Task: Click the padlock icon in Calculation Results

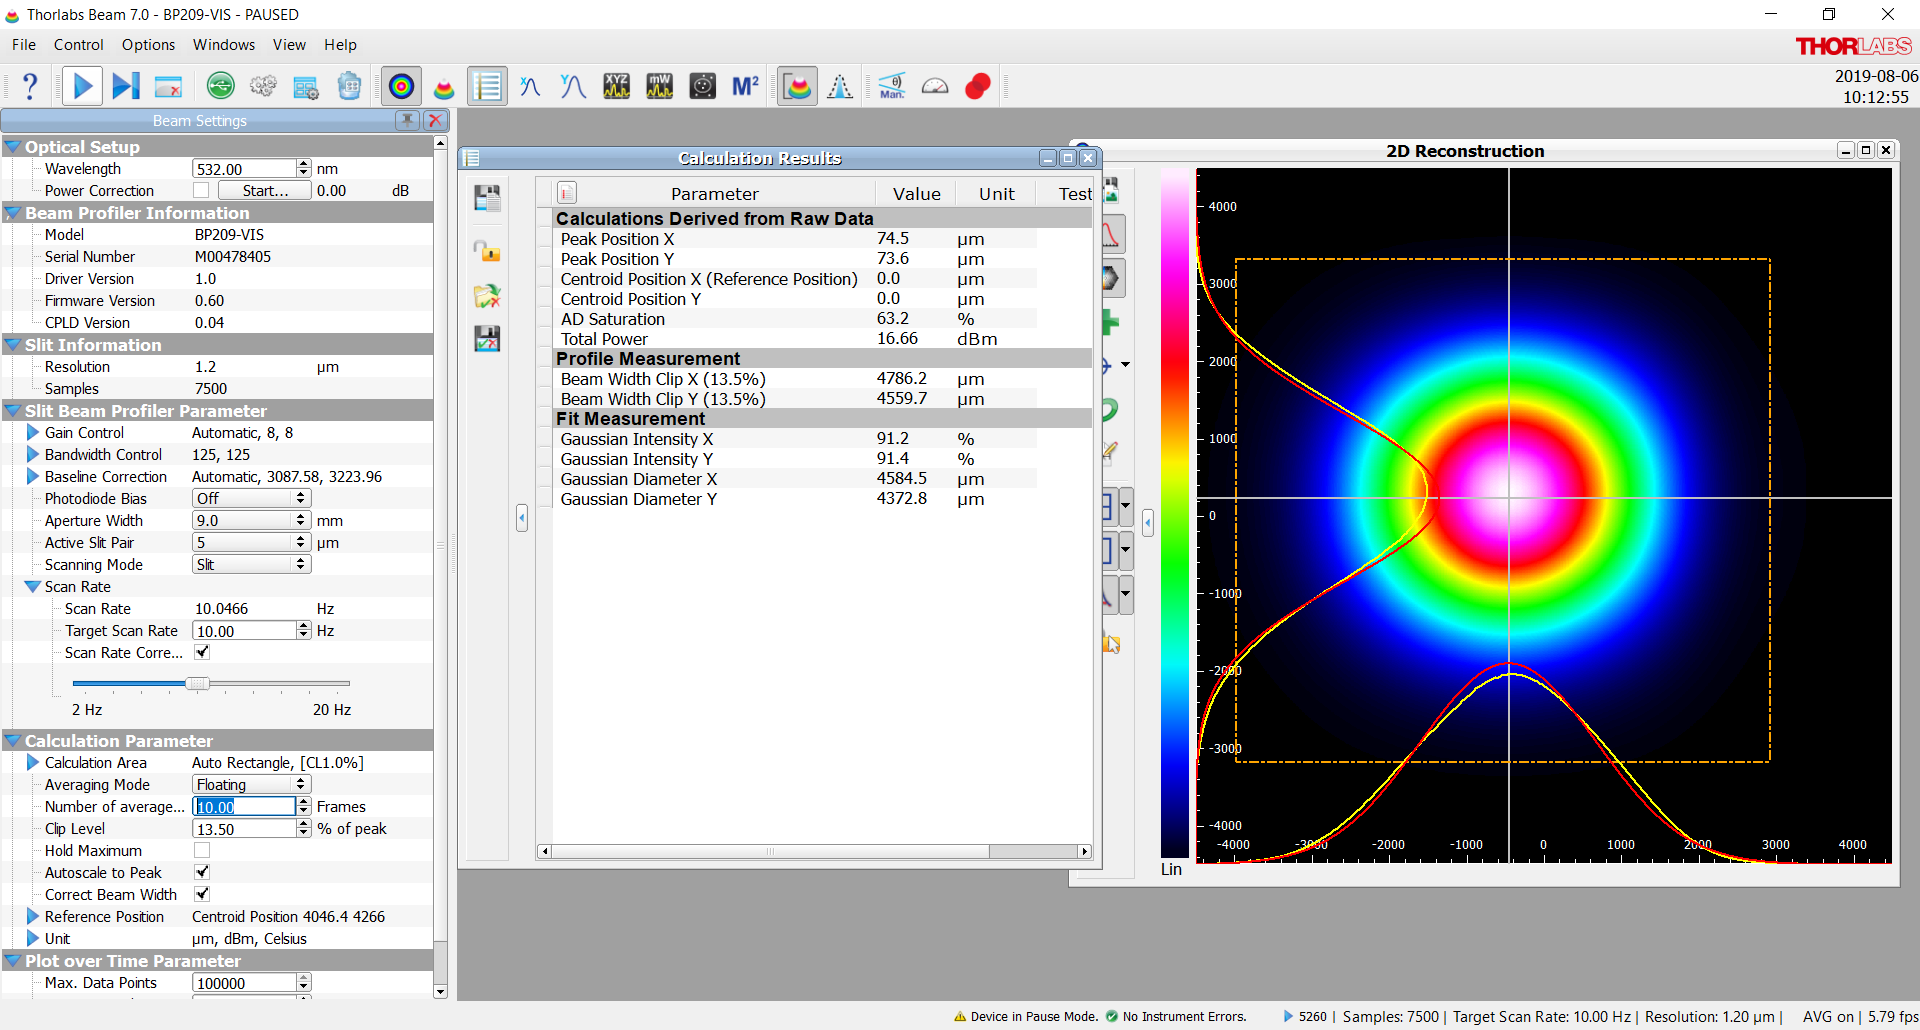Action: [487, 251]
